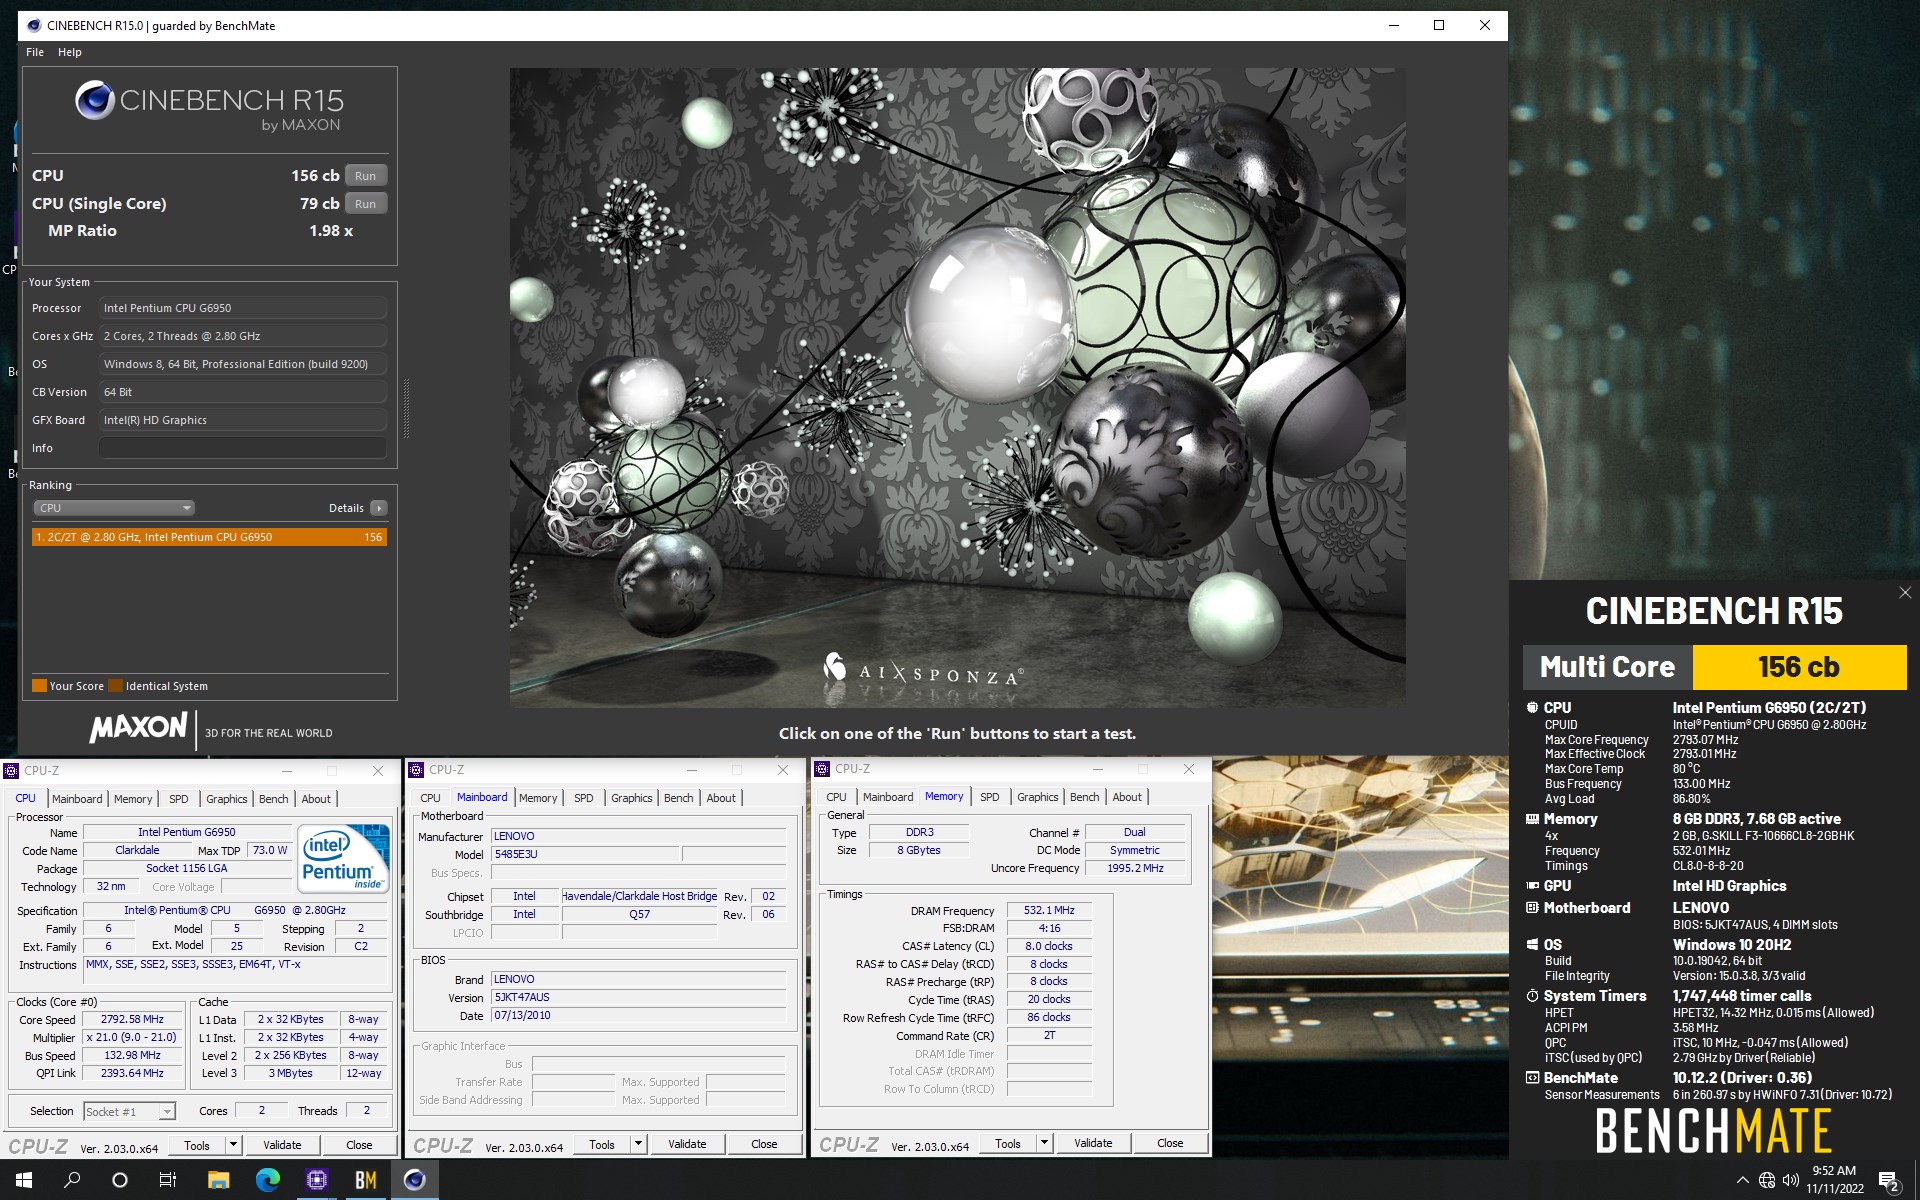Click the Cinebench R15 logo icon
This screenshot has width=1920, height=1200.
95,100
